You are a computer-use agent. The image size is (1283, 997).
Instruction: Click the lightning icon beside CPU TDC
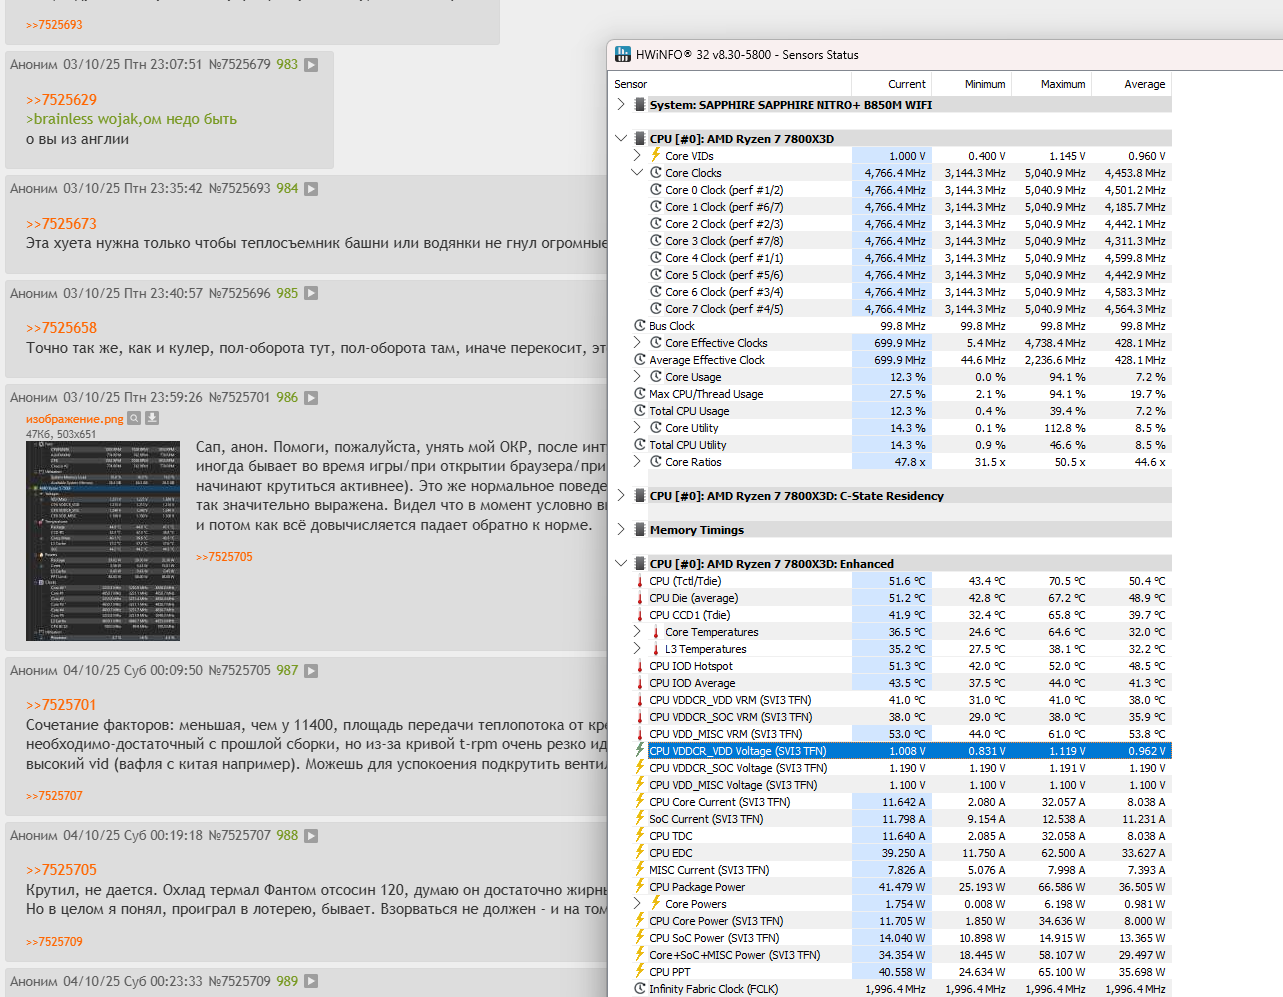640,836
